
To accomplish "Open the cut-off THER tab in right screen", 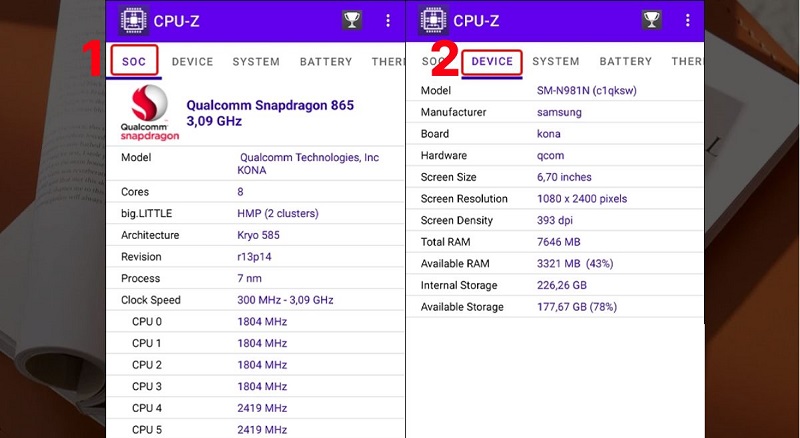I will pyautogui.click(x=687, y=61).
